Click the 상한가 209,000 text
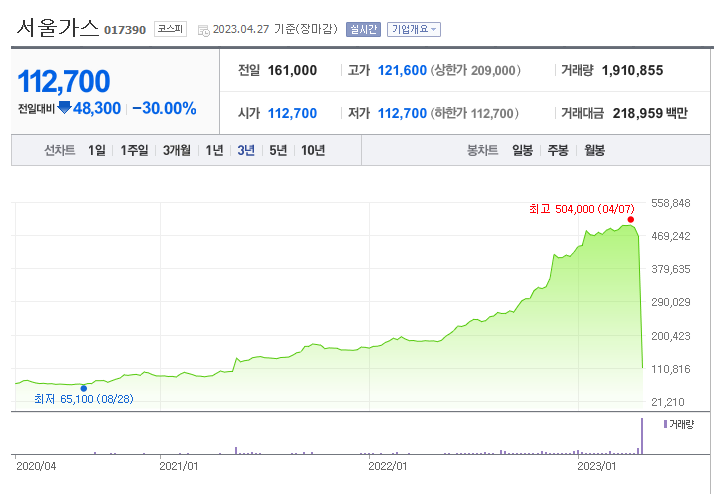This screenshot has width=714, height=494. click(x=475, y=71)
